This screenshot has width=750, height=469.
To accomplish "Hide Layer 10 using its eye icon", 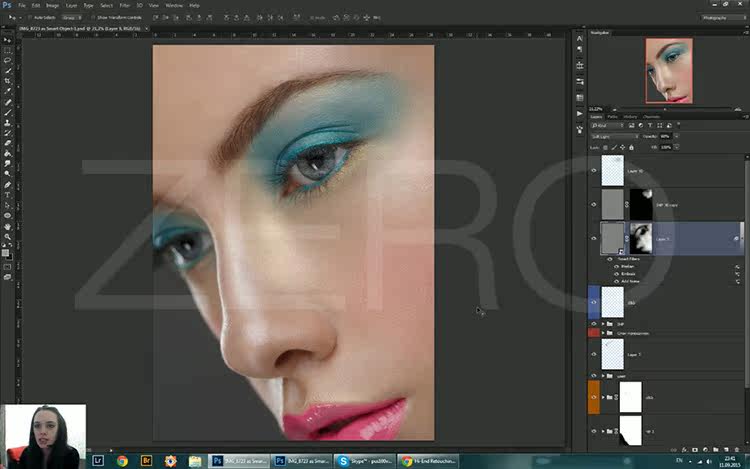I will 594,171.
